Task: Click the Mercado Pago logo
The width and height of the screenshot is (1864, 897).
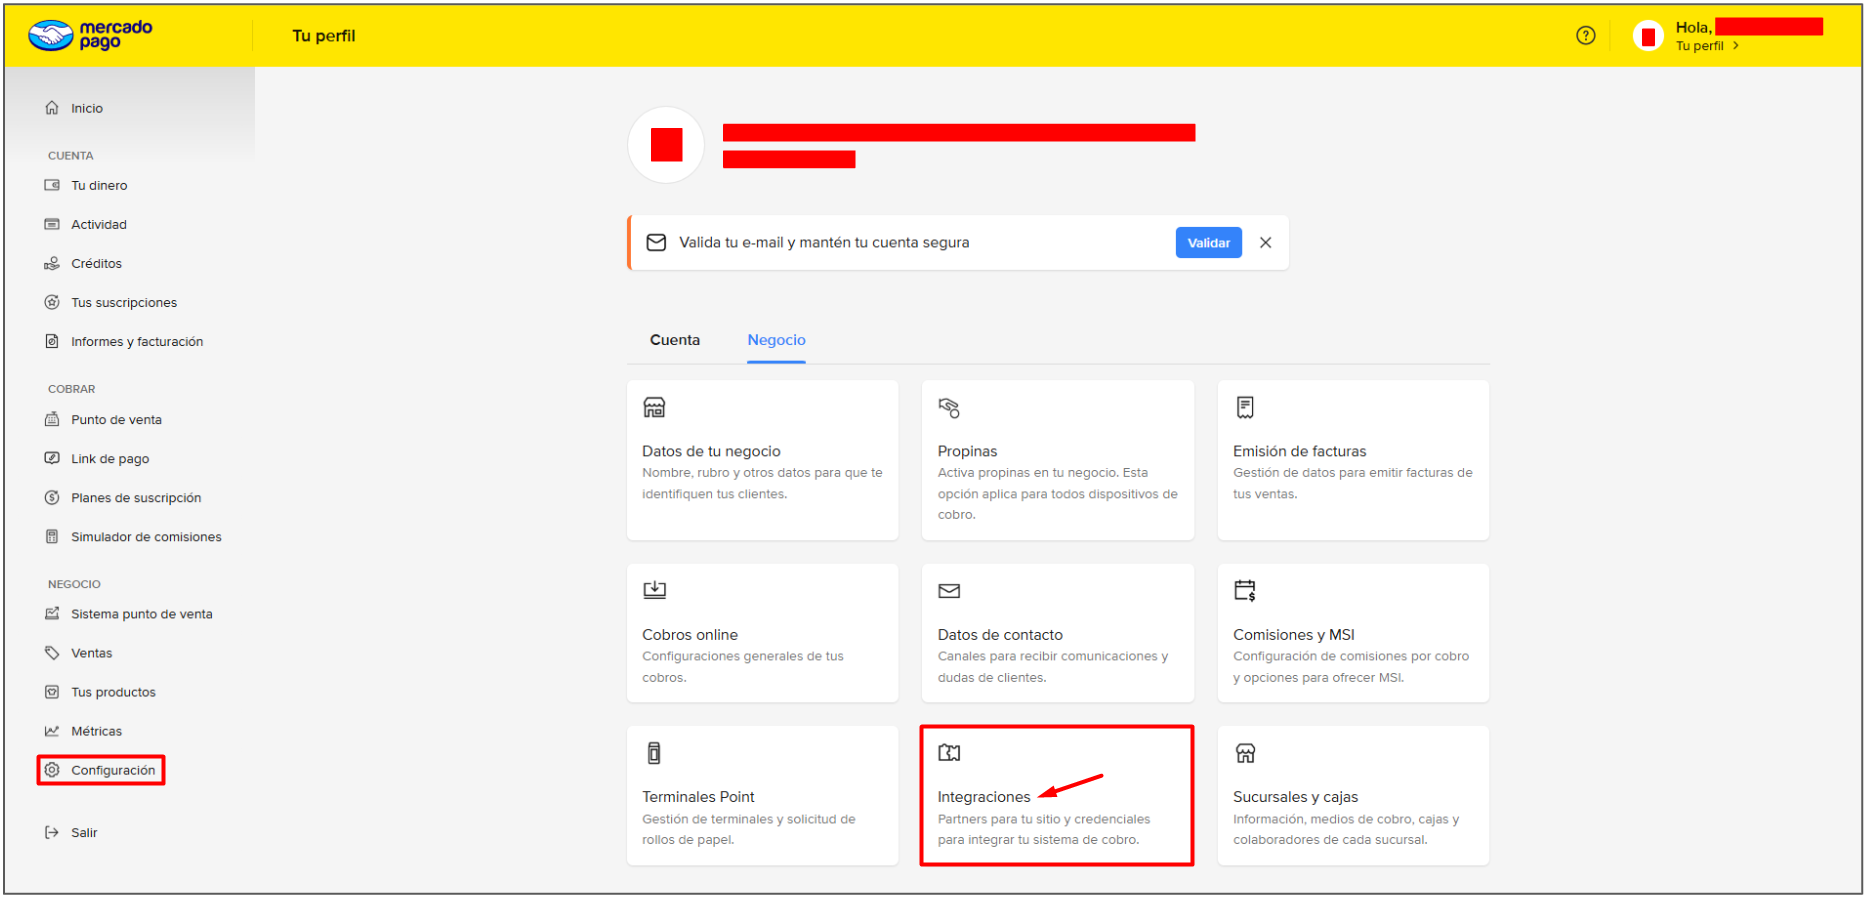Action: coord(91,35)
